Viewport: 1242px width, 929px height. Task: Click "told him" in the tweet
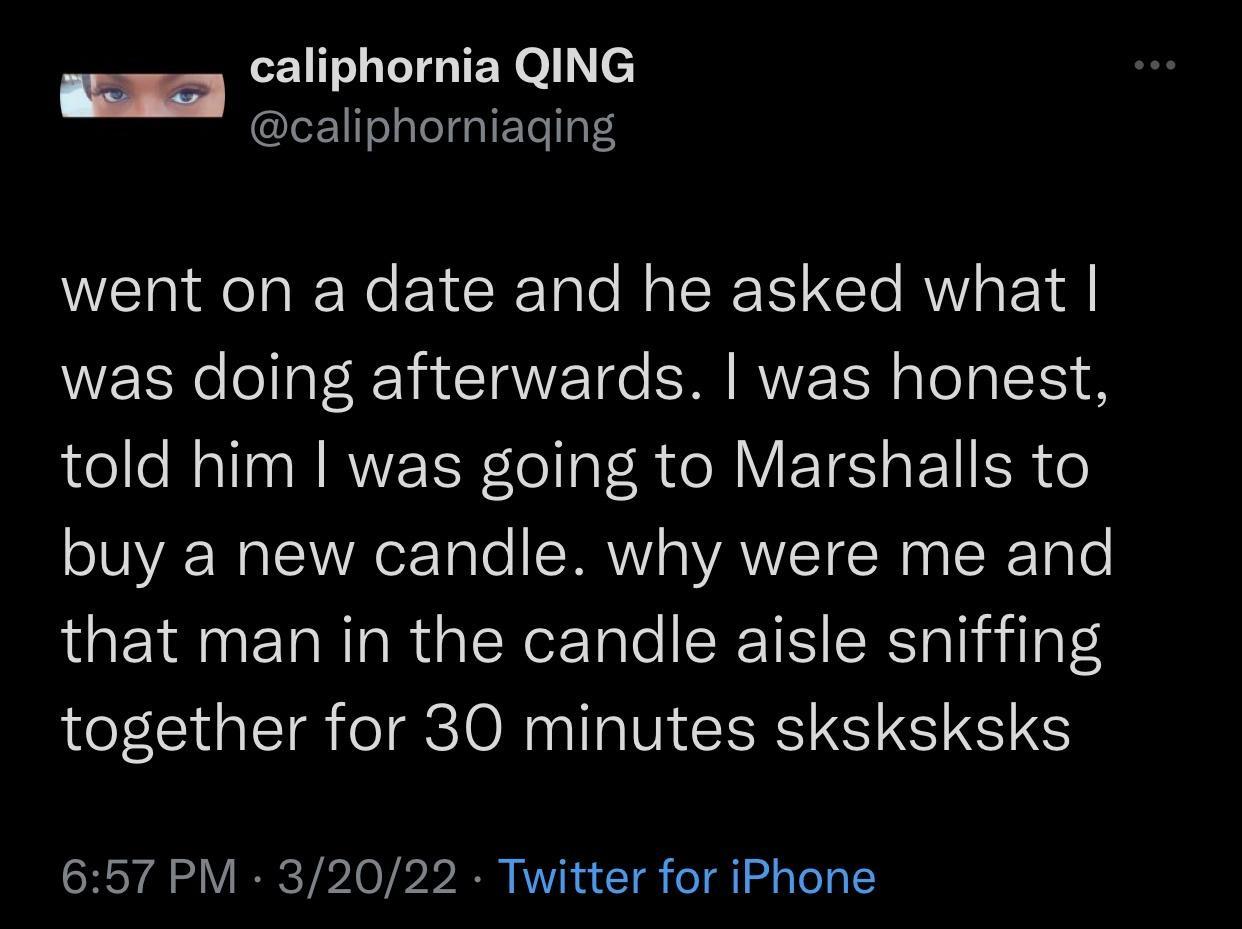coord(177,466)
